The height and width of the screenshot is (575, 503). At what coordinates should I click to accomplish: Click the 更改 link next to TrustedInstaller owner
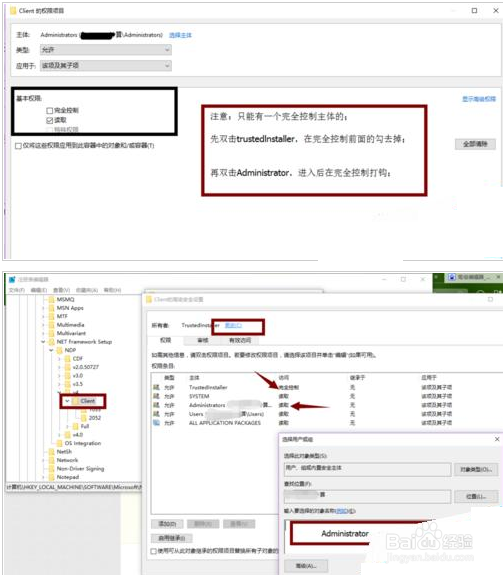pyautogui.click(x=233, y=325)
